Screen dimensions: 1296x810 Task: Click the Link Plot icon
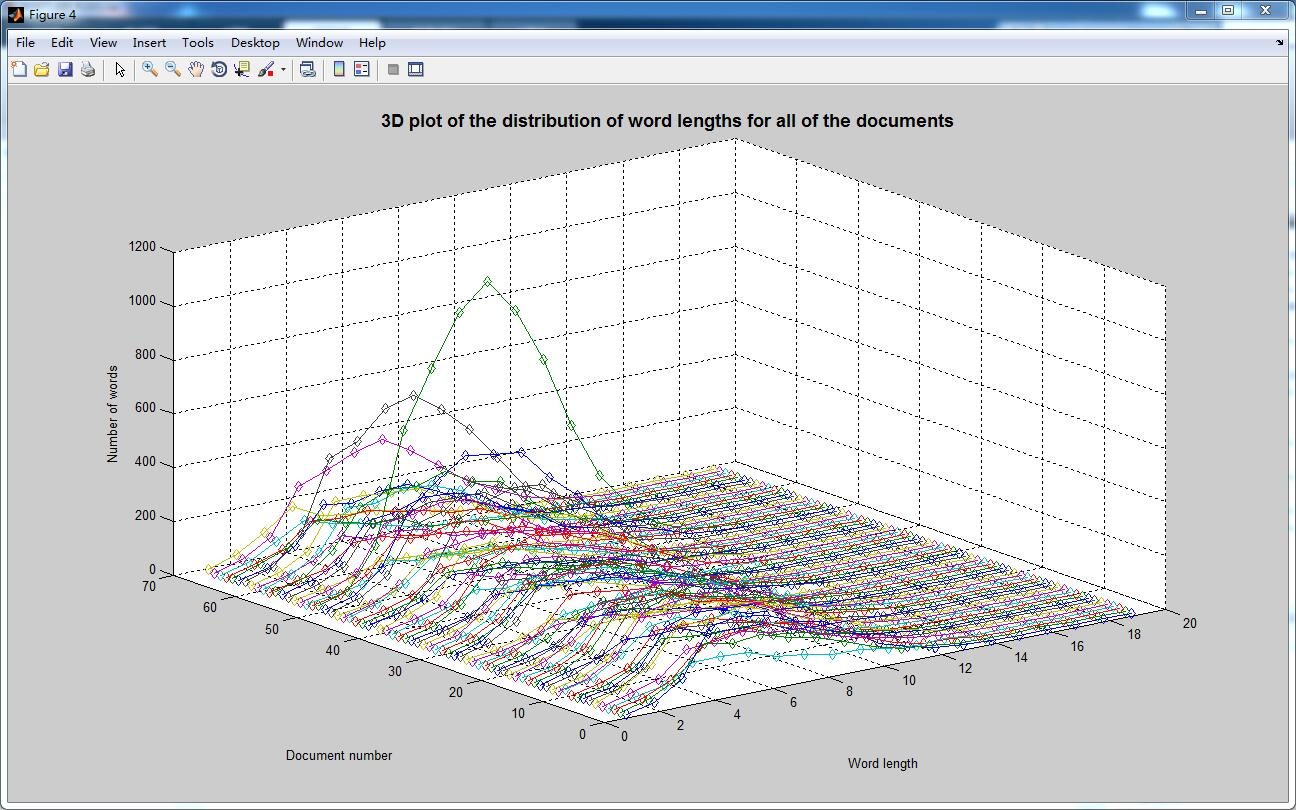point(308,69)
